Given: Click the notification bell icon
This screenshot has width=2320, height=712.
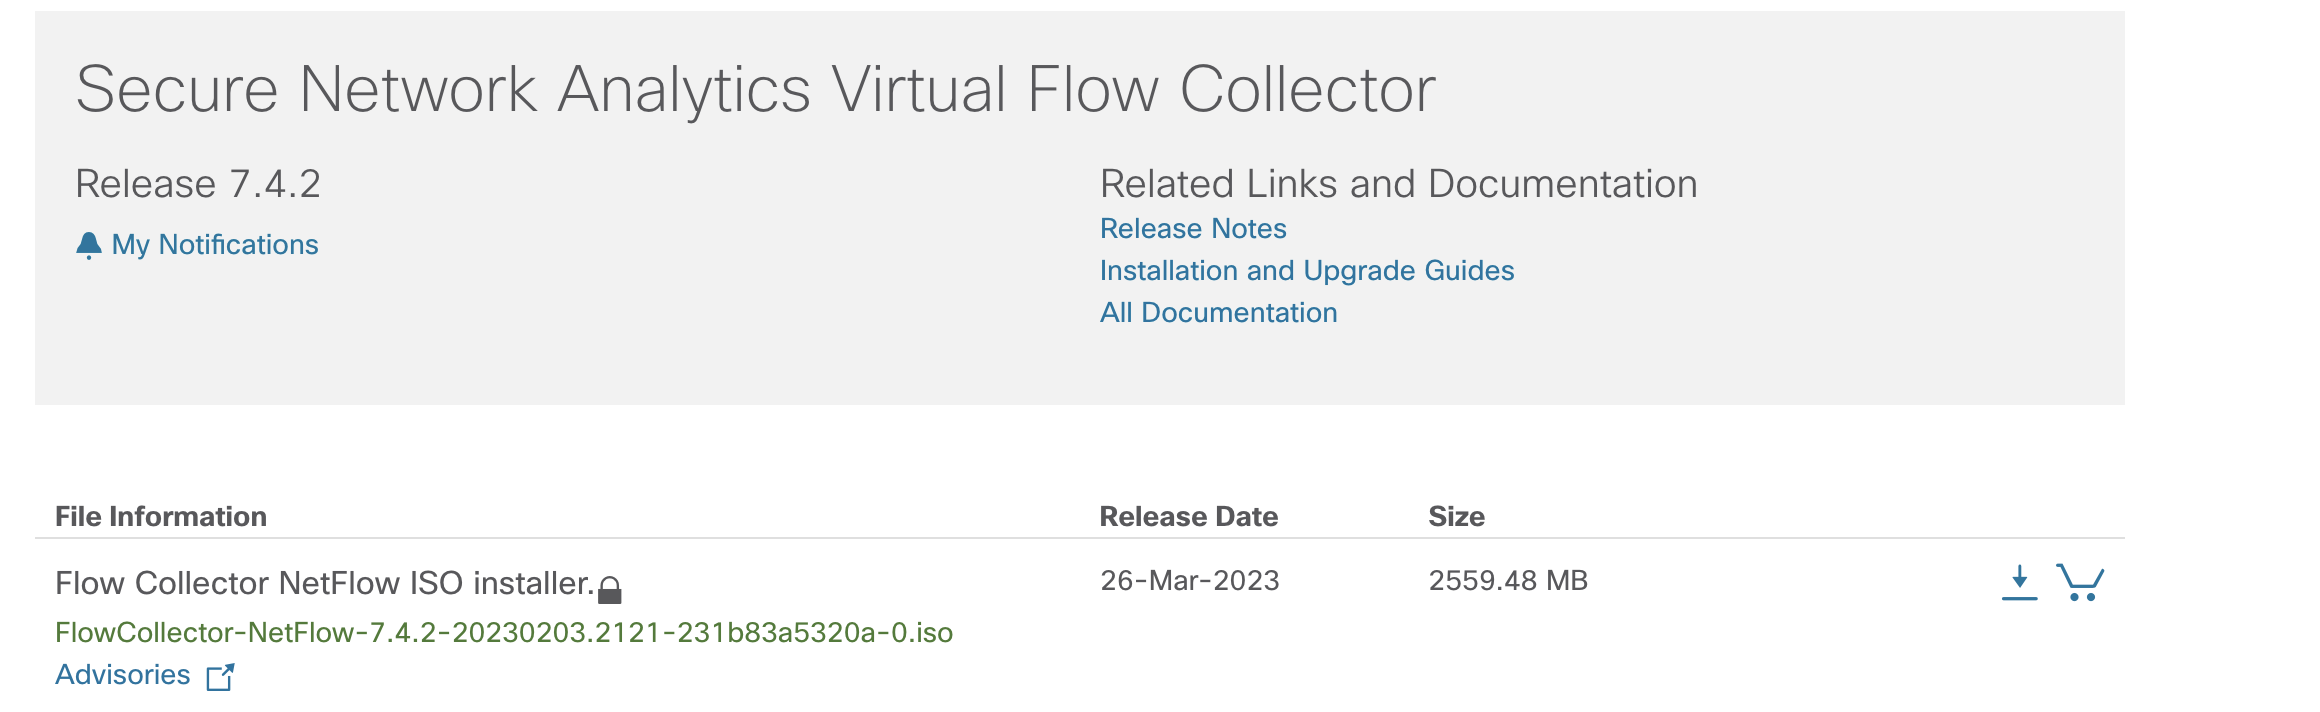Looking at the screenshot, I should pos(89,245).
